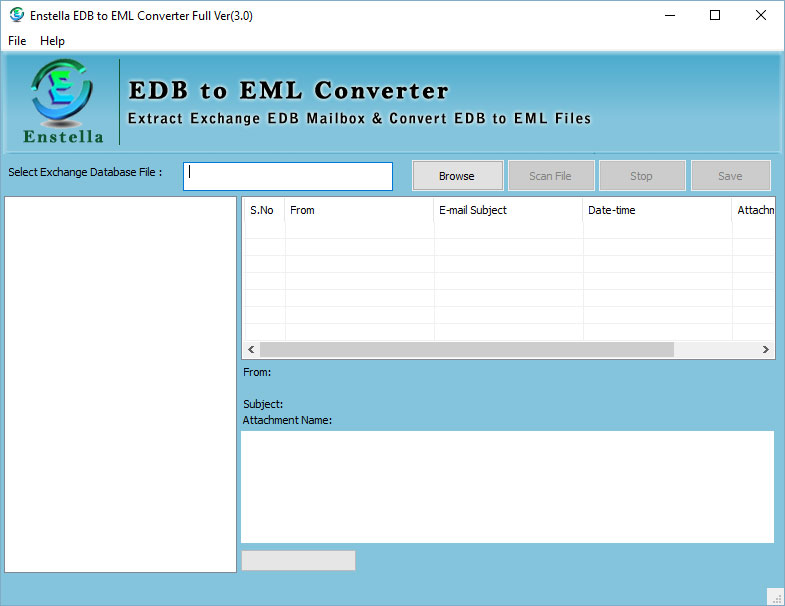
Task: Click the E-mail Subject column header
Action: pos(508,210)
